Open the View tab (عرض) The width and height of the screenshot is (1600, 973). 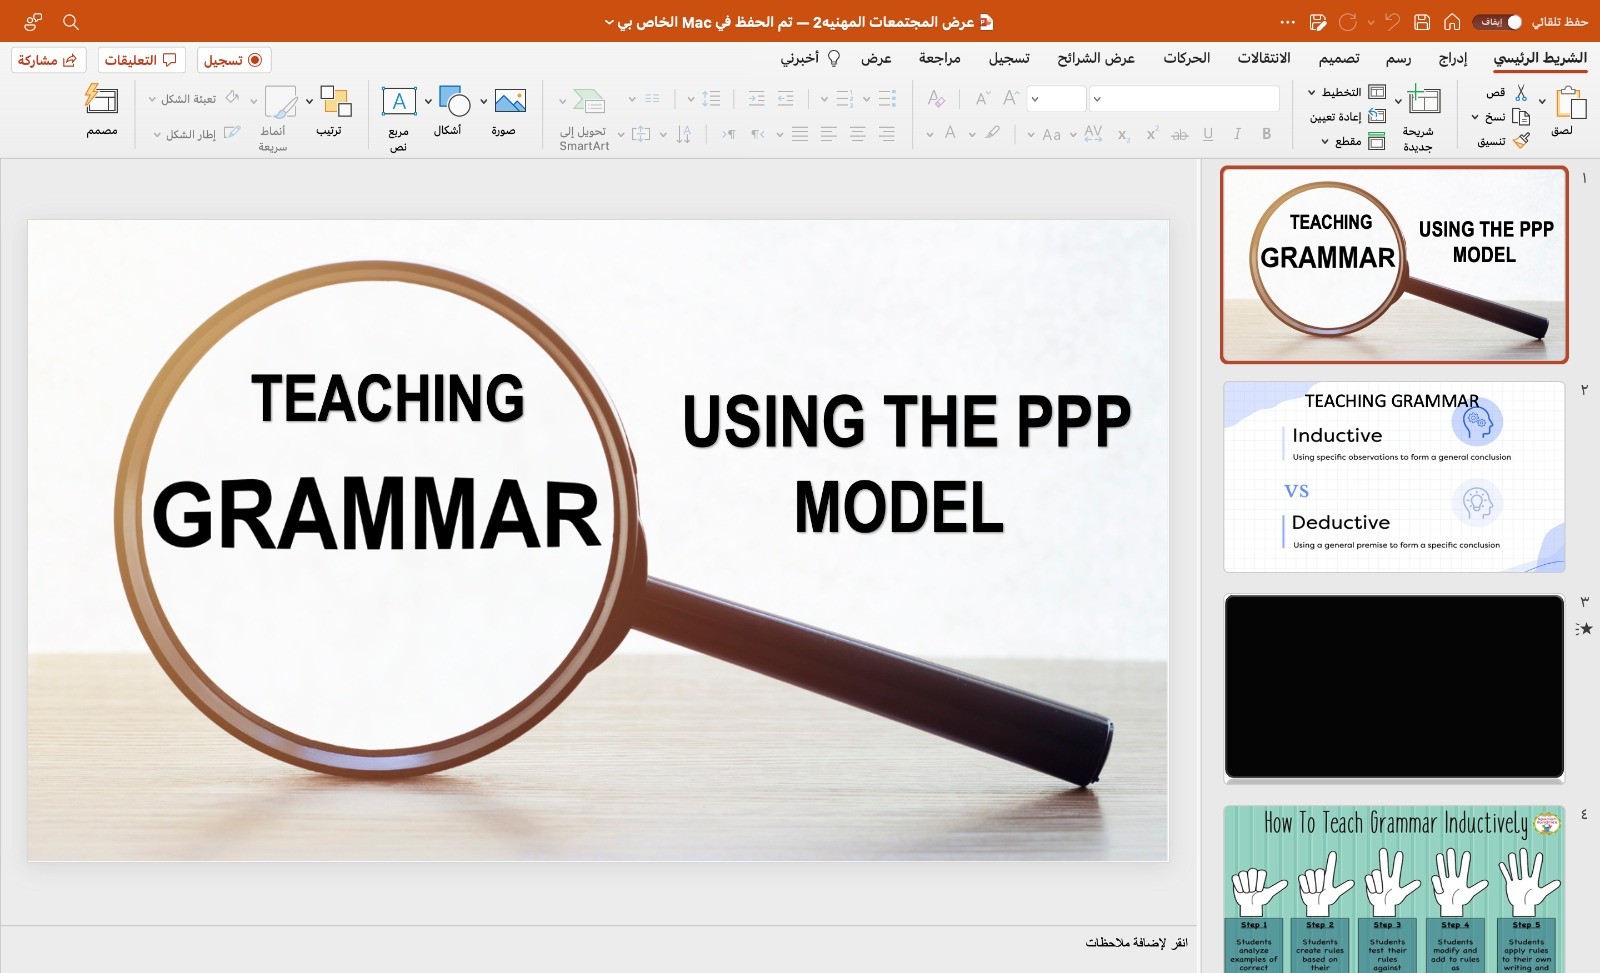click(x=876, y=58)
